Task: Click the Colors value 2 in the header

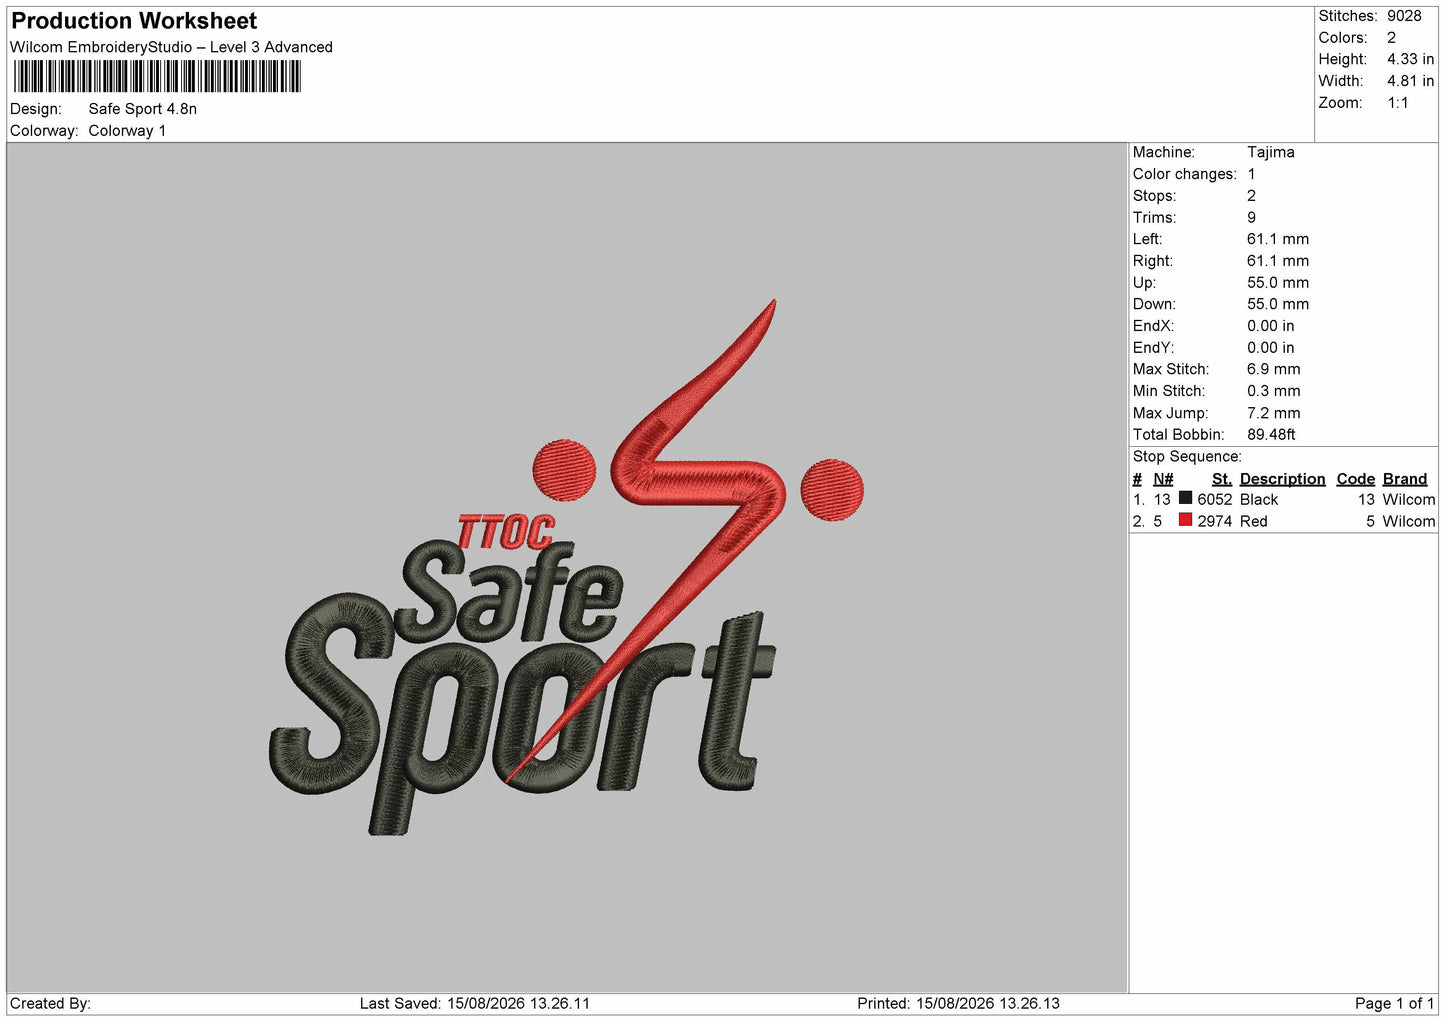Action: coord(1391,38)
